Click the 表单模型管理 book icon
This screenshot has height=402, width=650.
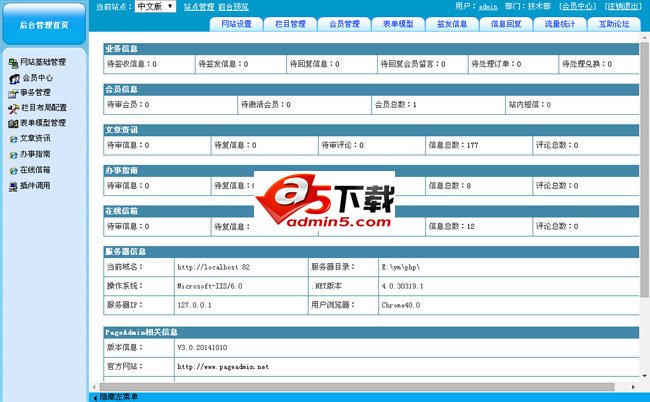[13, 124]
